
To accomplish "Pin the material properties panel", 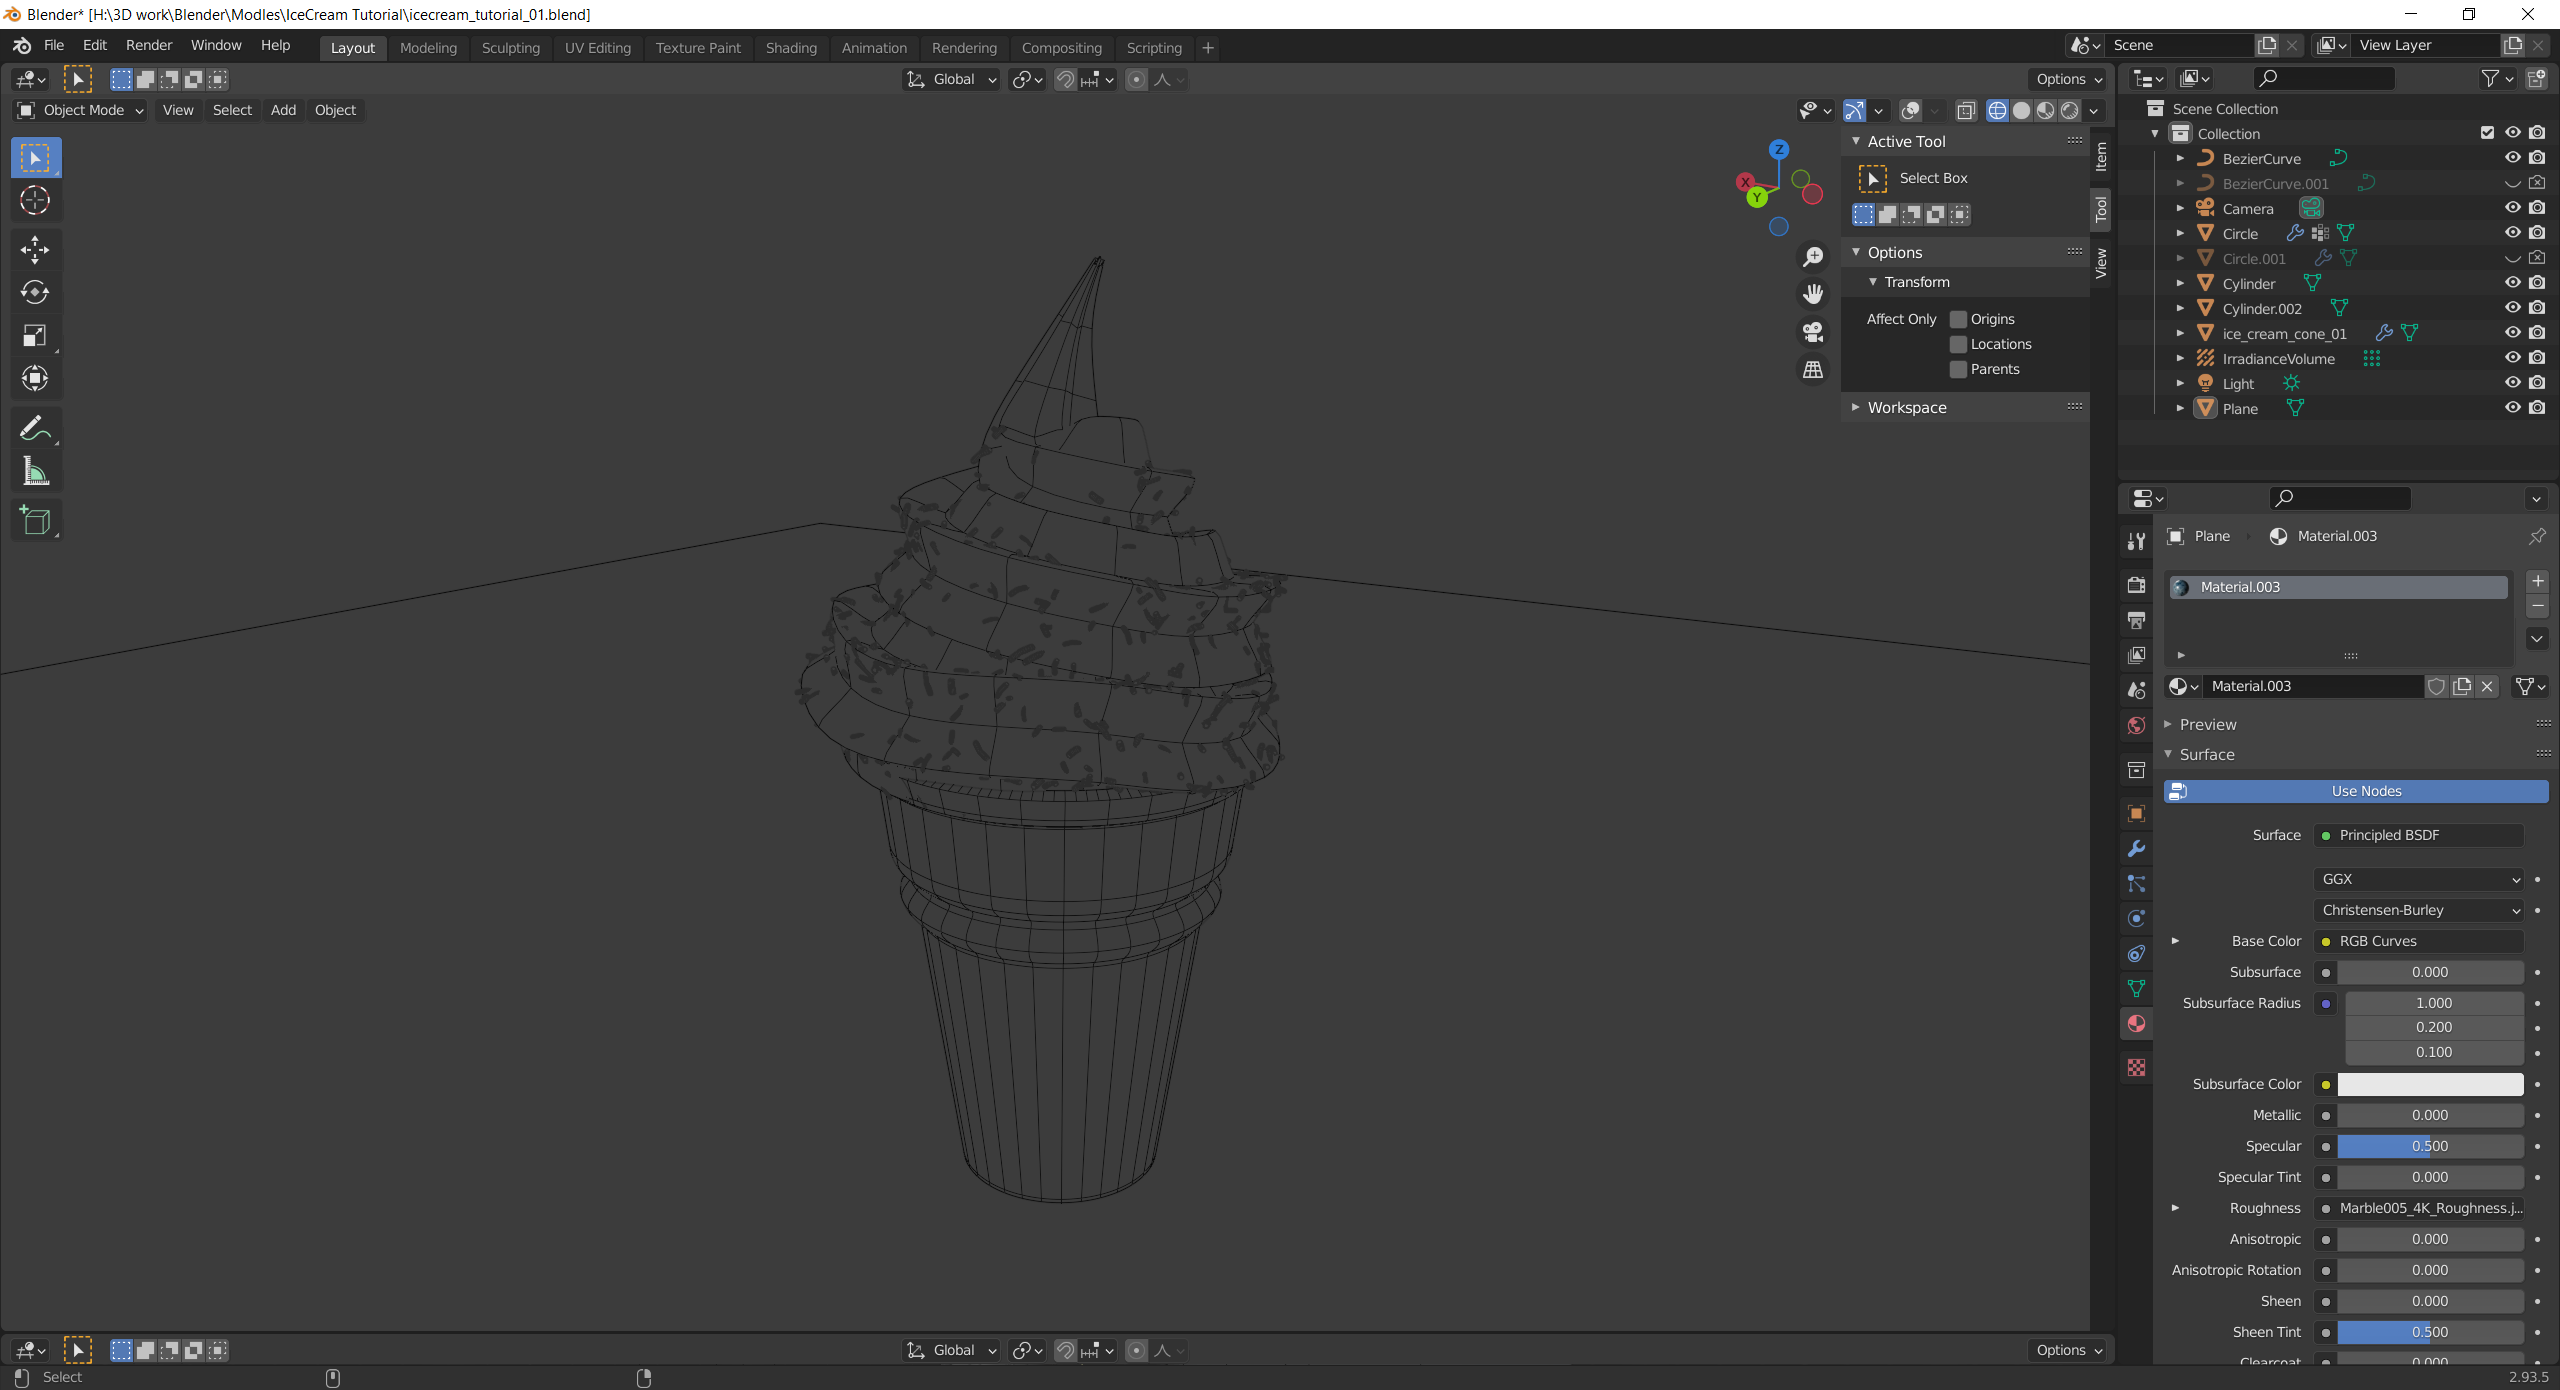I will tap(2537, 537).
